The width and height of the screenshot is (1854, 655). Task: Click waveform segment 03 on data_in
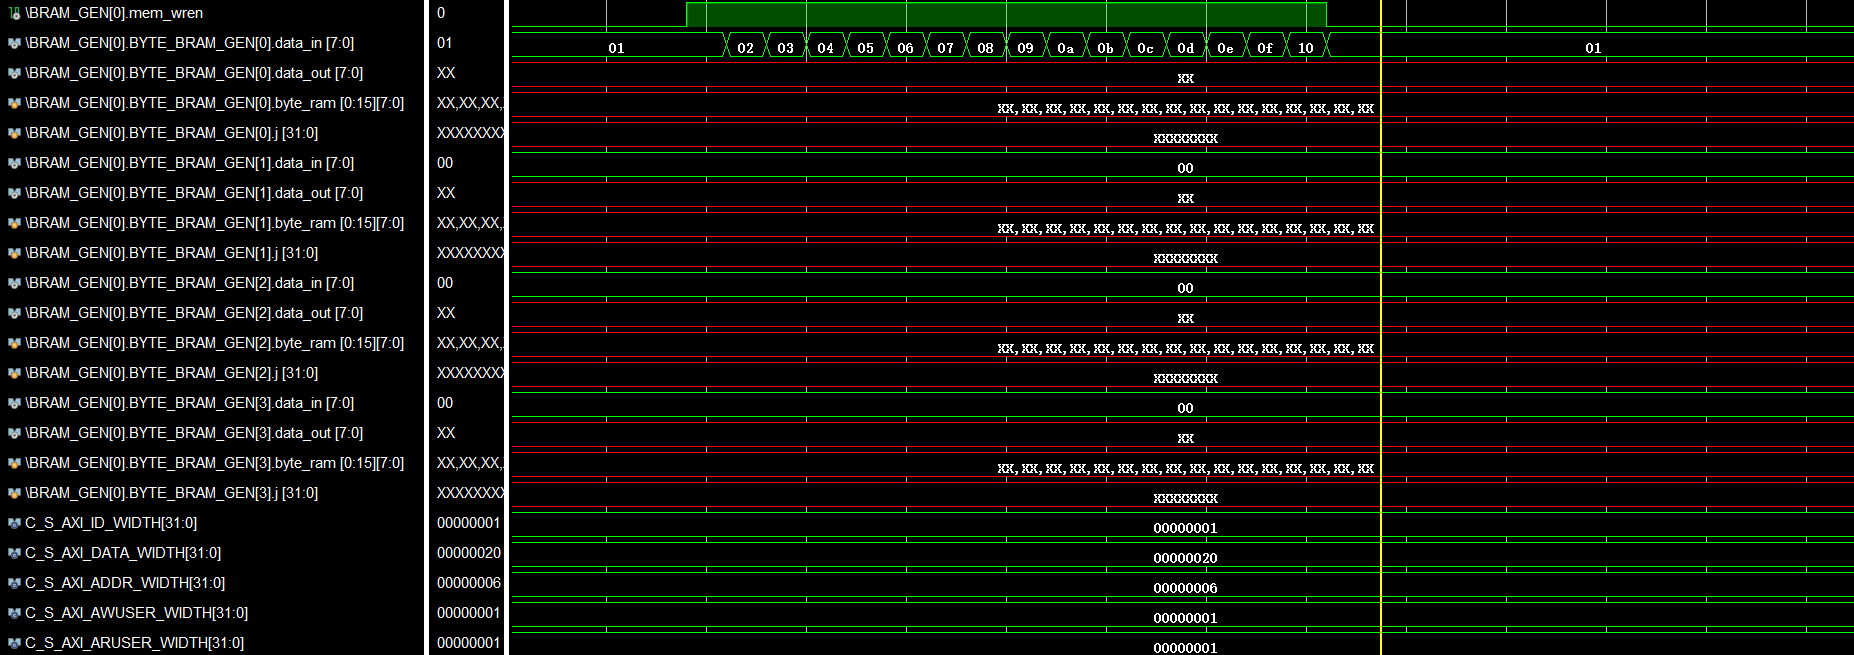[x=785, y=46]
